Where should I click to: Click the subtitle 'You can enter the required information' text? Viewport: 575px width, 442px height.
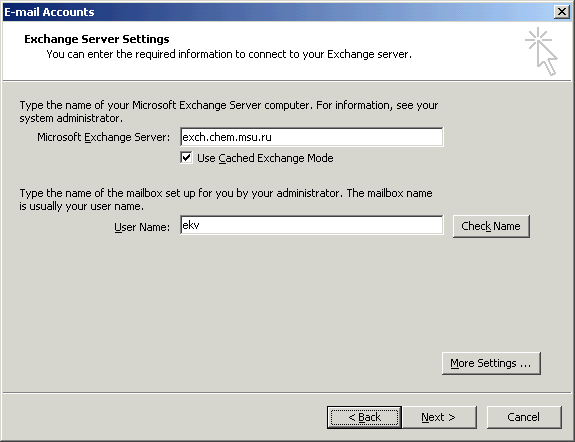(x=229, y=54)
